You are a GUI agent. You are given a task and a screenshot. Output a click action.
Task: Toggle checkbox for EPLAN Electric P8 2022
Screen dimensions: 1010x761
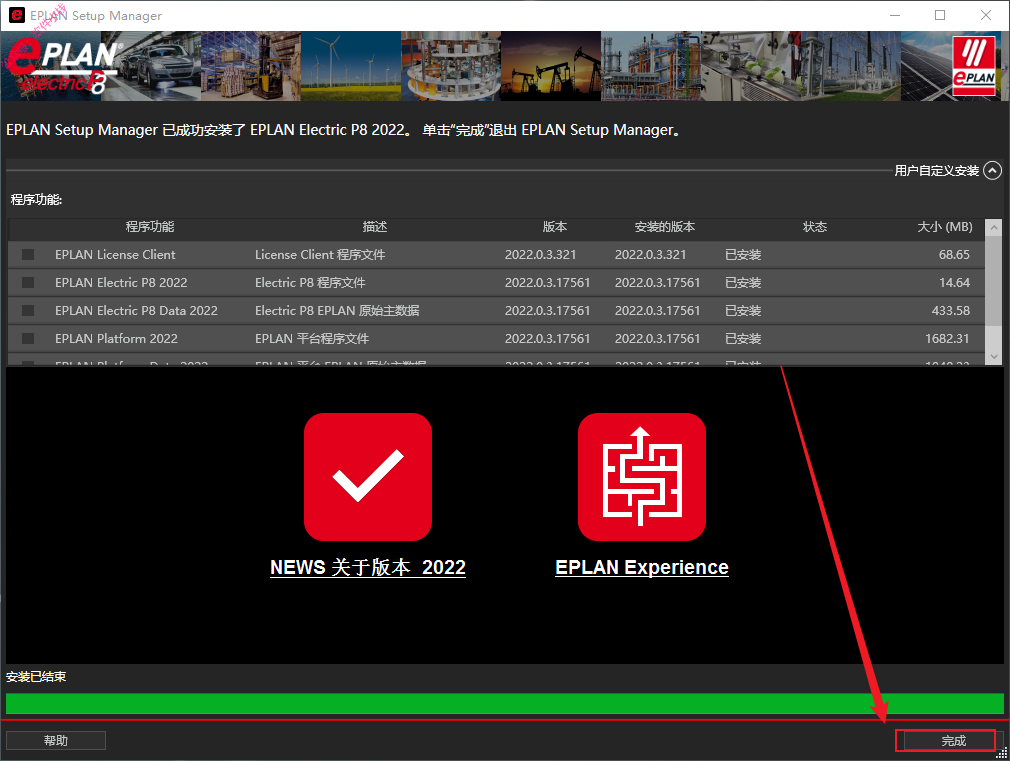[28, 282]
